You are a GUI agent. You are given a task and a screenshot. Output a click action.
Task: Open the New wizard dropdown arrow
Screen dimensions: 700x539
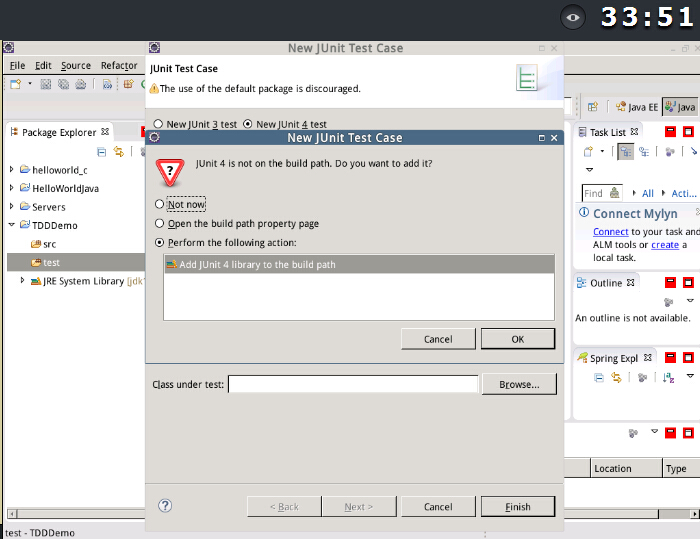pyautogui.click(x=30, y=84)
